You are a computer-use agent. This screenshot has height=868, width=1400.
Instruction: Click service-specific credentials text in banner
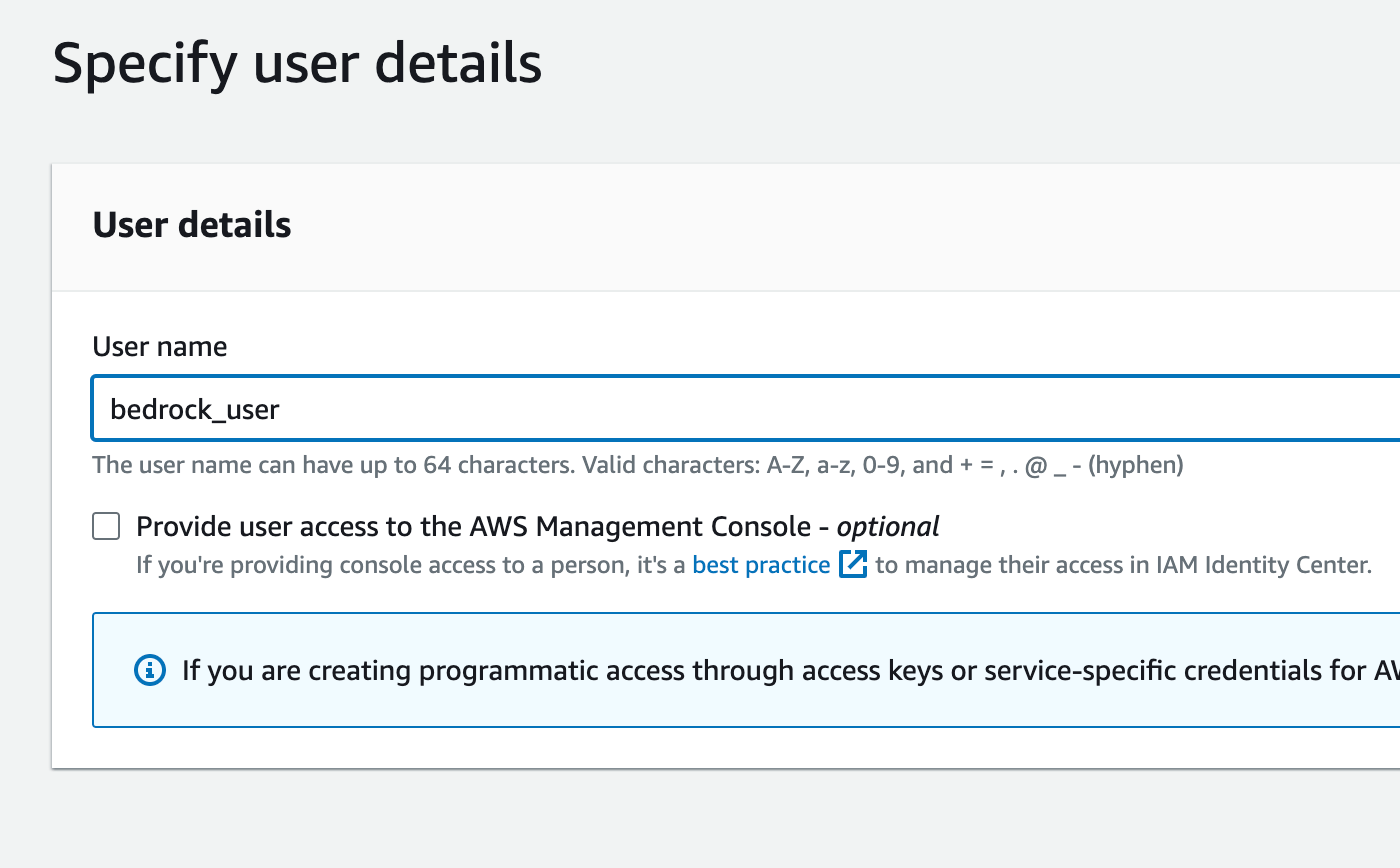point(1150,670)
